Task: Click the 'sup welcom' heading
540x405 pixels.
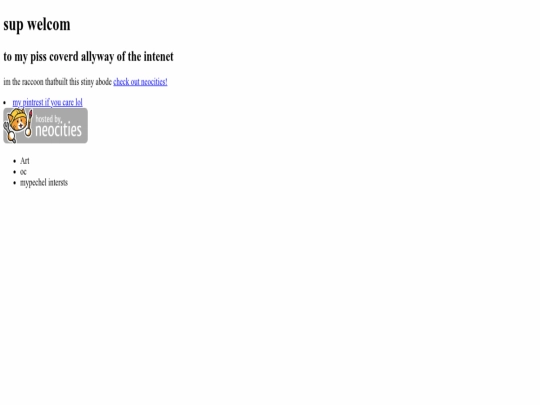Action: pyautogui.click(x=37, y=25)
